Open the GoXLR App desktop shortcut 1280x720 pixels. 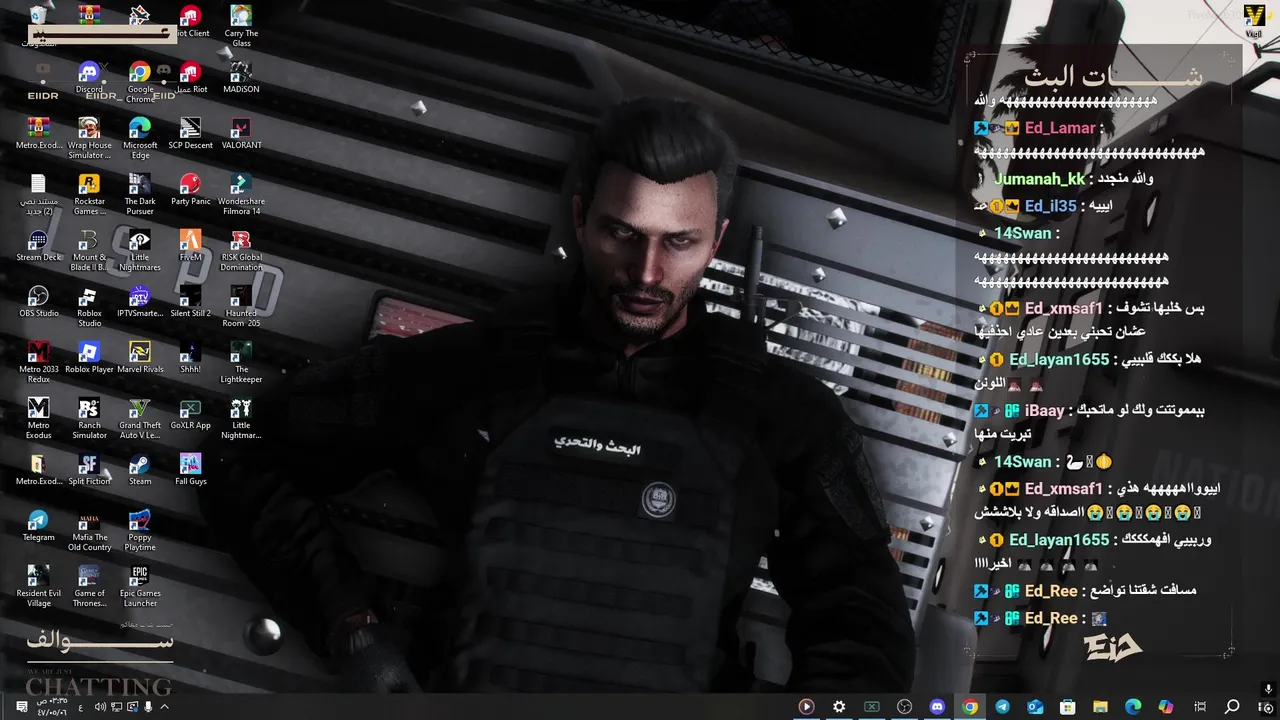190,414
